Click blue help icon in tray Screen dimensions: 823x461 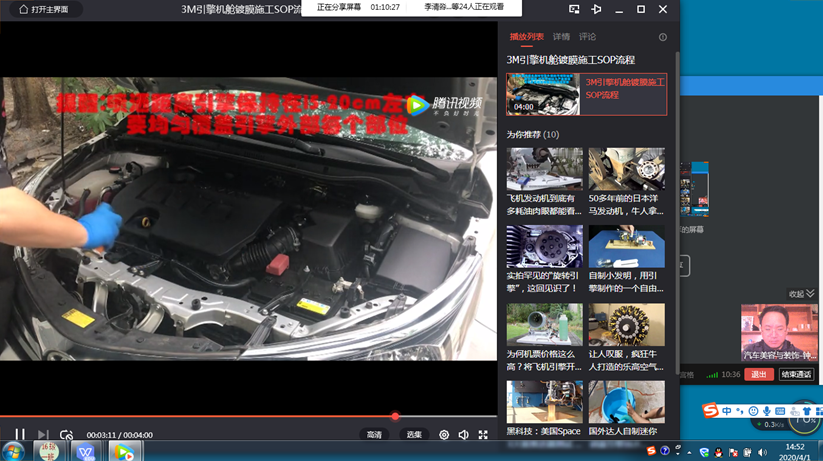(664, 451)
